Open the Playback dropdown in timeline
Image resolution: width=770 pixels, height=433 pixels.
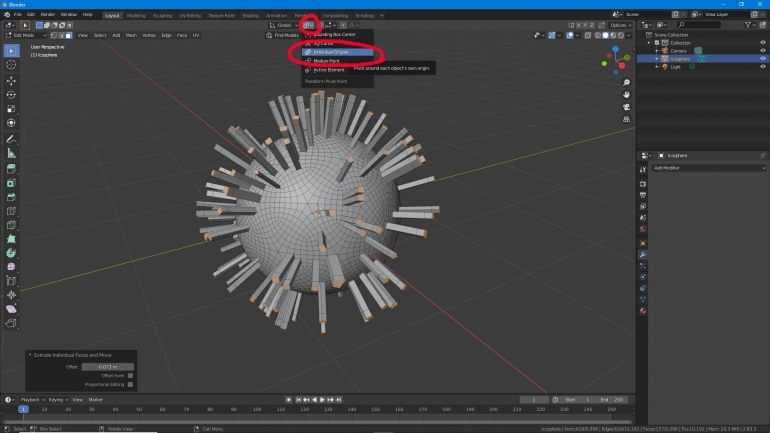(32, 400)
